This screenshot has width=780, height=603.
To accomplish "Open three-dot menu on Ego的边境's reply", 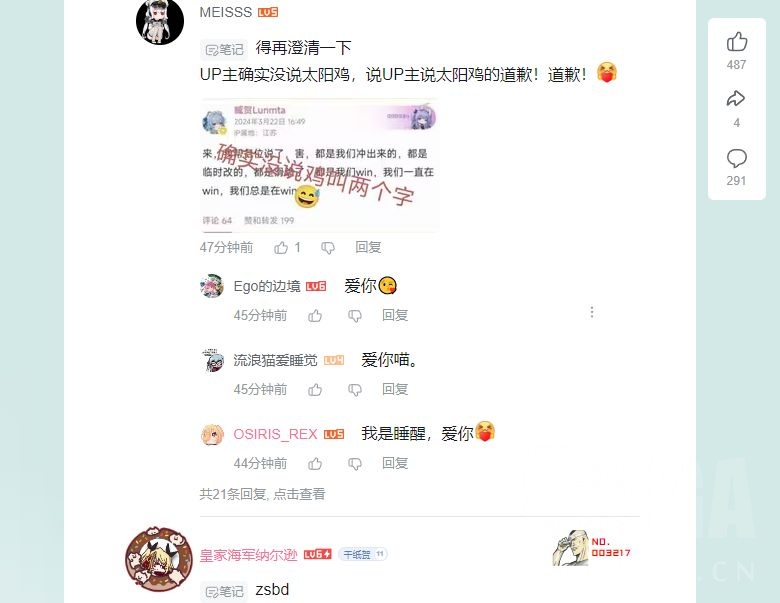I will (x=591, y=312).
